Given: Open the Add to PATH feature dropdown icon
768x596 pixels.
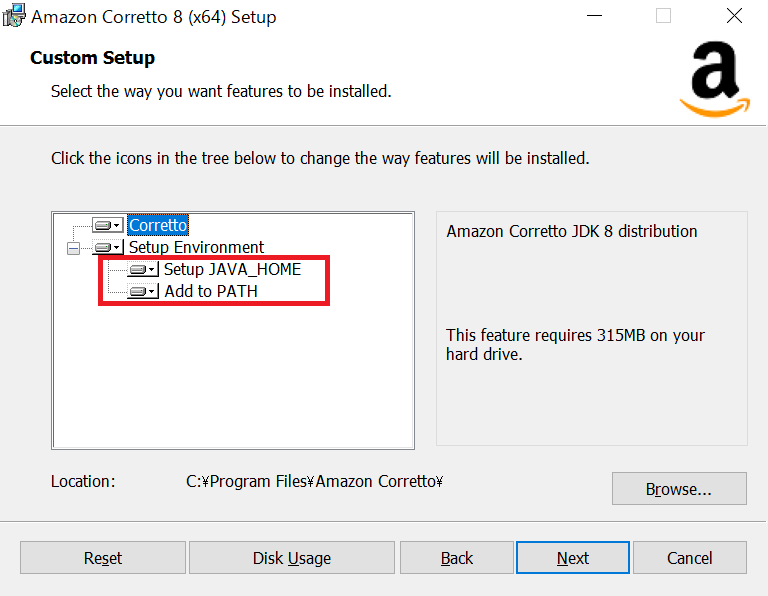Looking at the screenshot, I should click(143, 291).
